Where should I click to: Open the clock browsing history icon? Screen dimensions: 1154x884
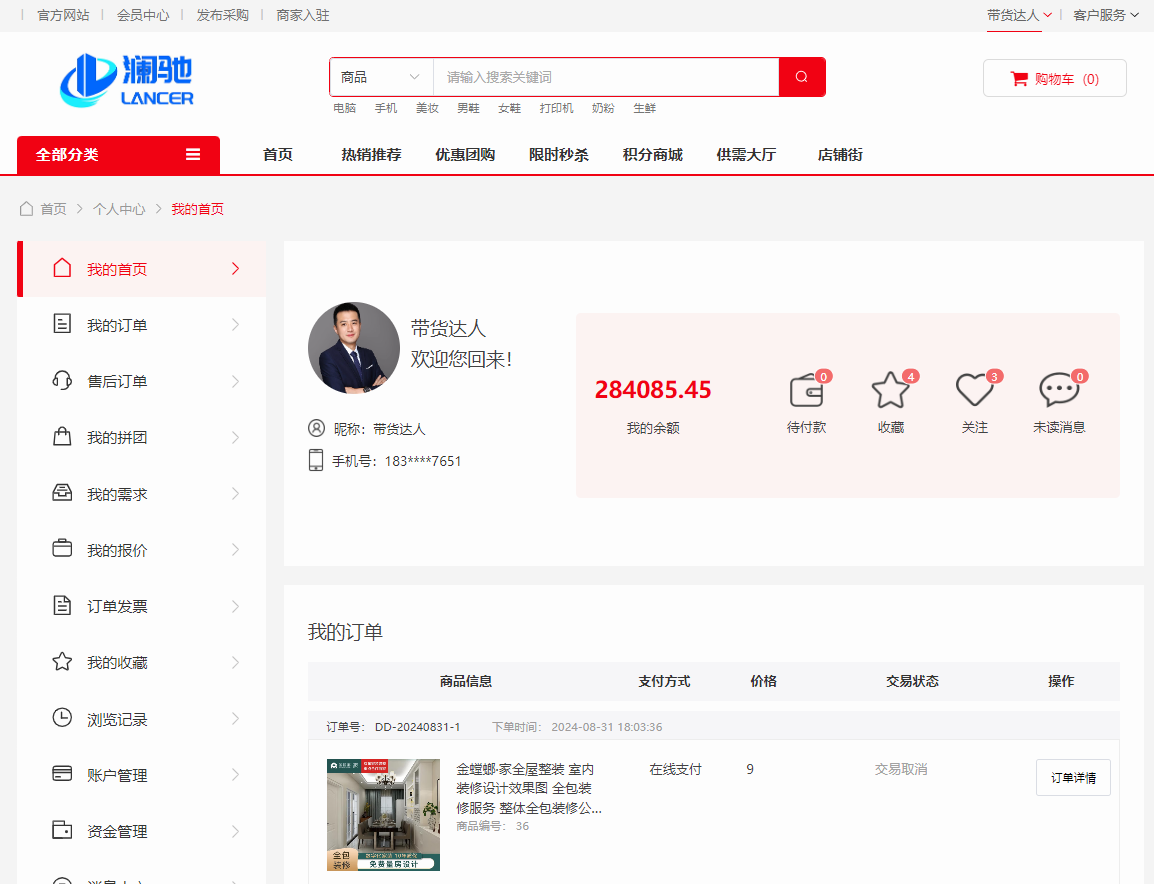(62, 719)
